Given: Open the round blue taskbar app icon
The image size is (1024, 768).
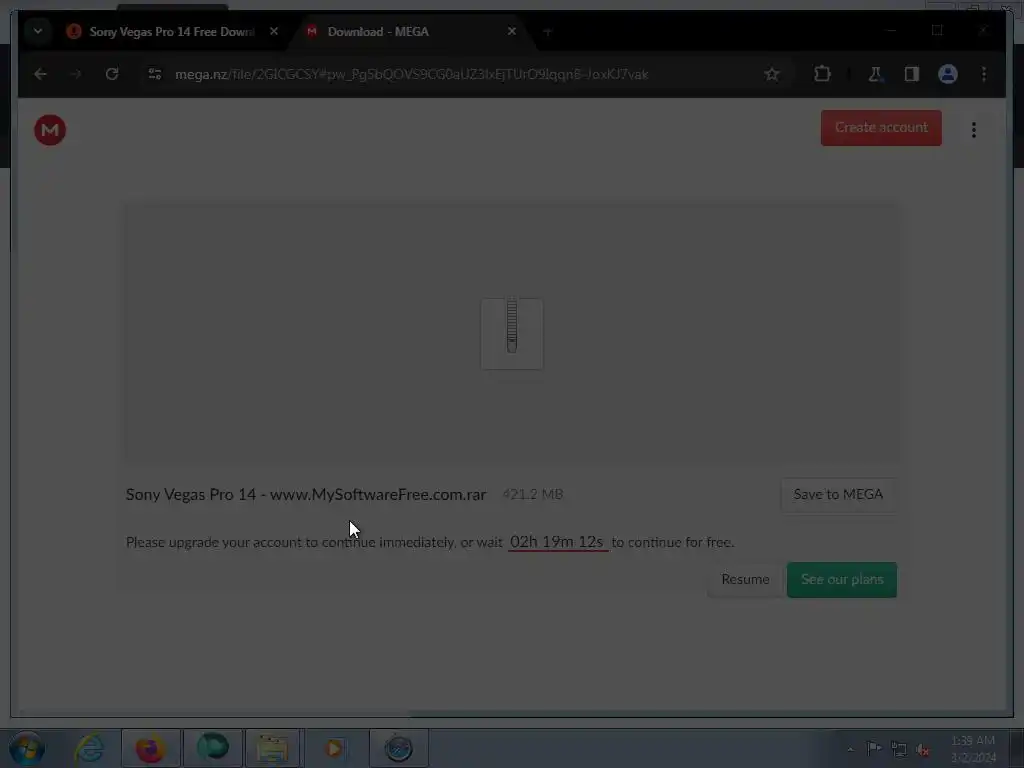Looking at the screenshot, I should [x=398, y=748].
